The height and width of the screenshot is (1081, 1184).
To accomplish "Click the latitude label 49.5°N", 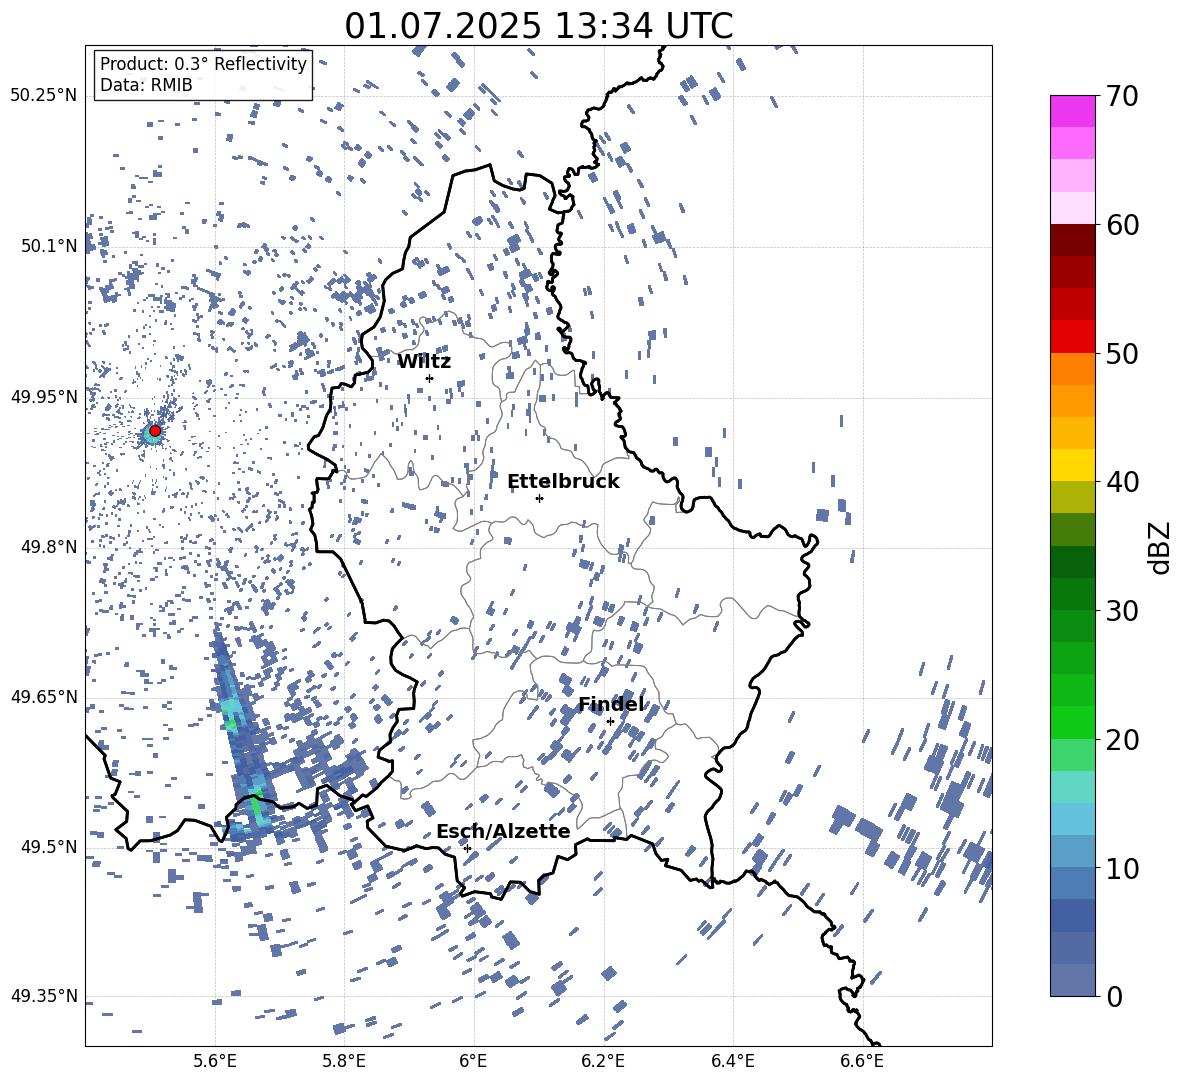I will 48,846.
